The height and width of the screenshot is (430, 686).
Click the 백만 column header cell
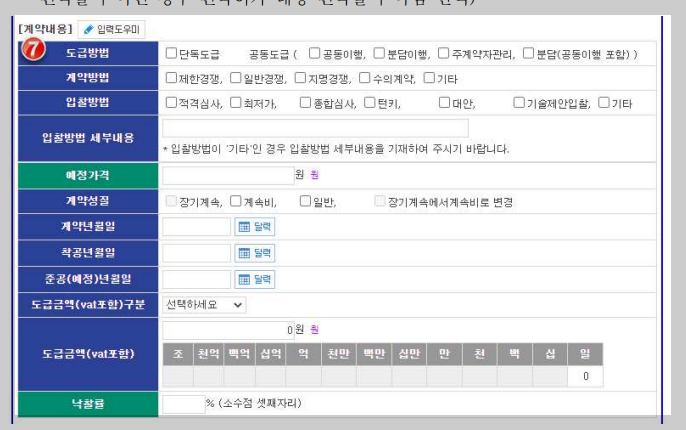click(x=374, y=354)
